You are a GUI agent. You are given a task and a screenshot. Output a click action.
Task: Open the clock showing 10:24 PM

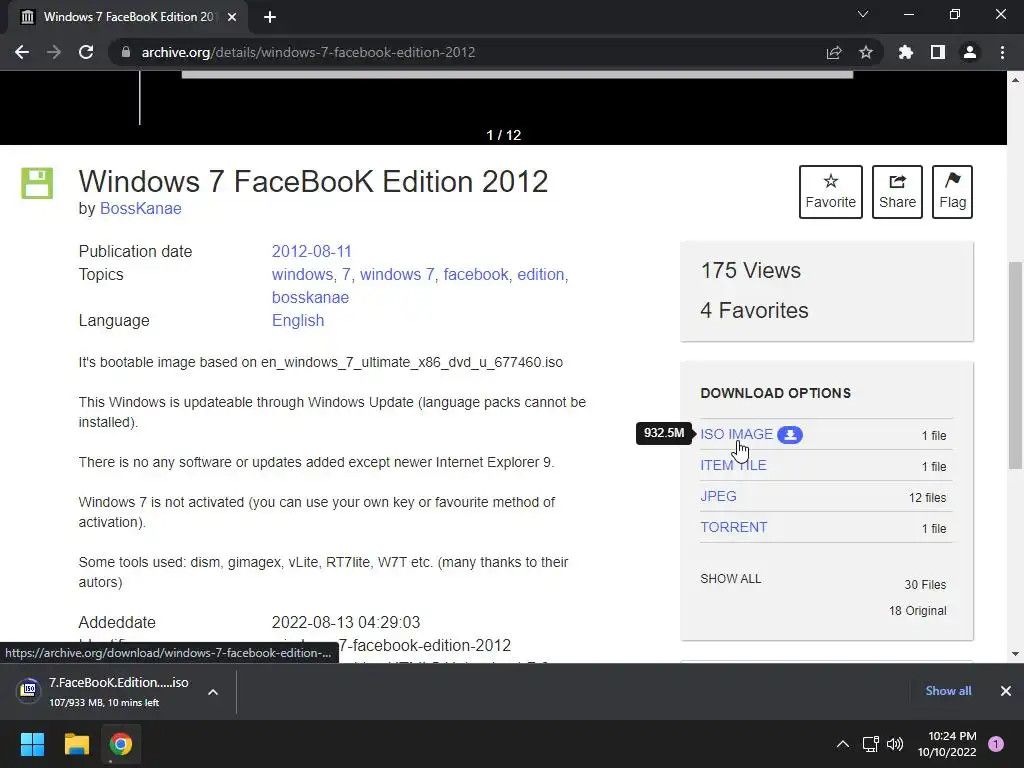[x=948, y=744]
